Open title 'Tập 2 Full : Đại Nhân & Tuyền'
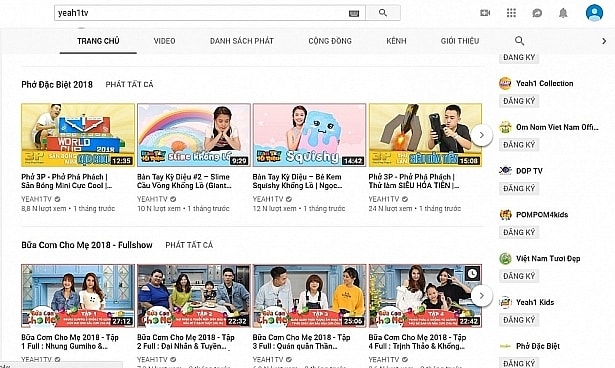The width and height of the screenshot is (615, 368). click(x=186, y=342)
